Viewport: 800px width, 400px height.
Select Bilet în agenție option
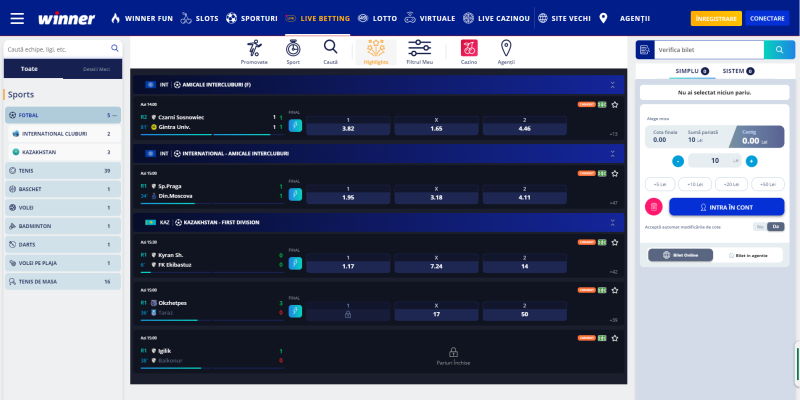pos(748,255)
